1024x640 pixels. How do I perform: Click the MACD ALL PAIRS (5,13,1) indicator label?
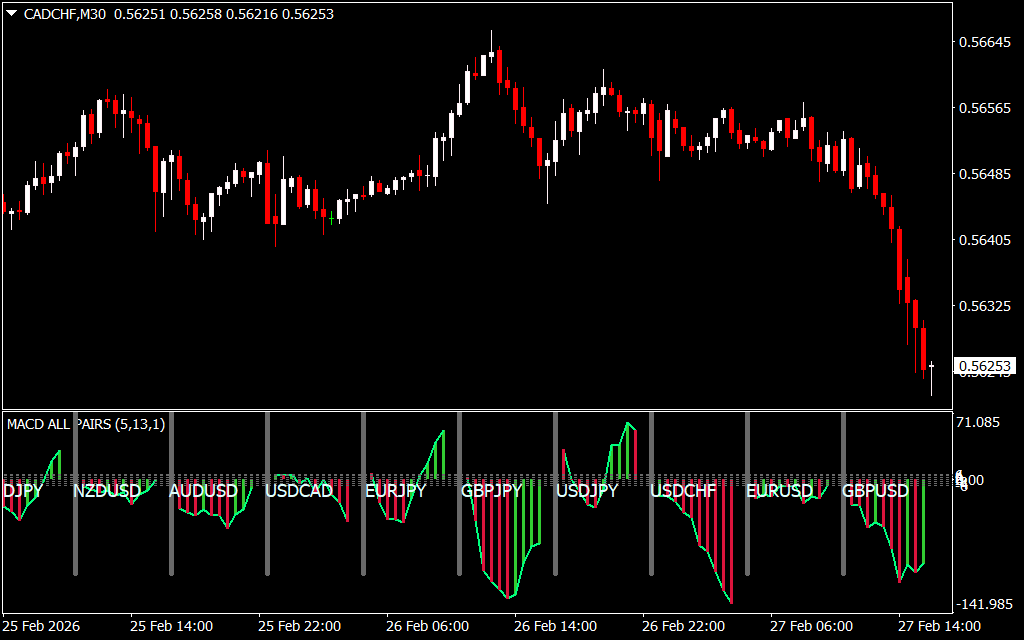pyautogui.click(x=85, y=424)
